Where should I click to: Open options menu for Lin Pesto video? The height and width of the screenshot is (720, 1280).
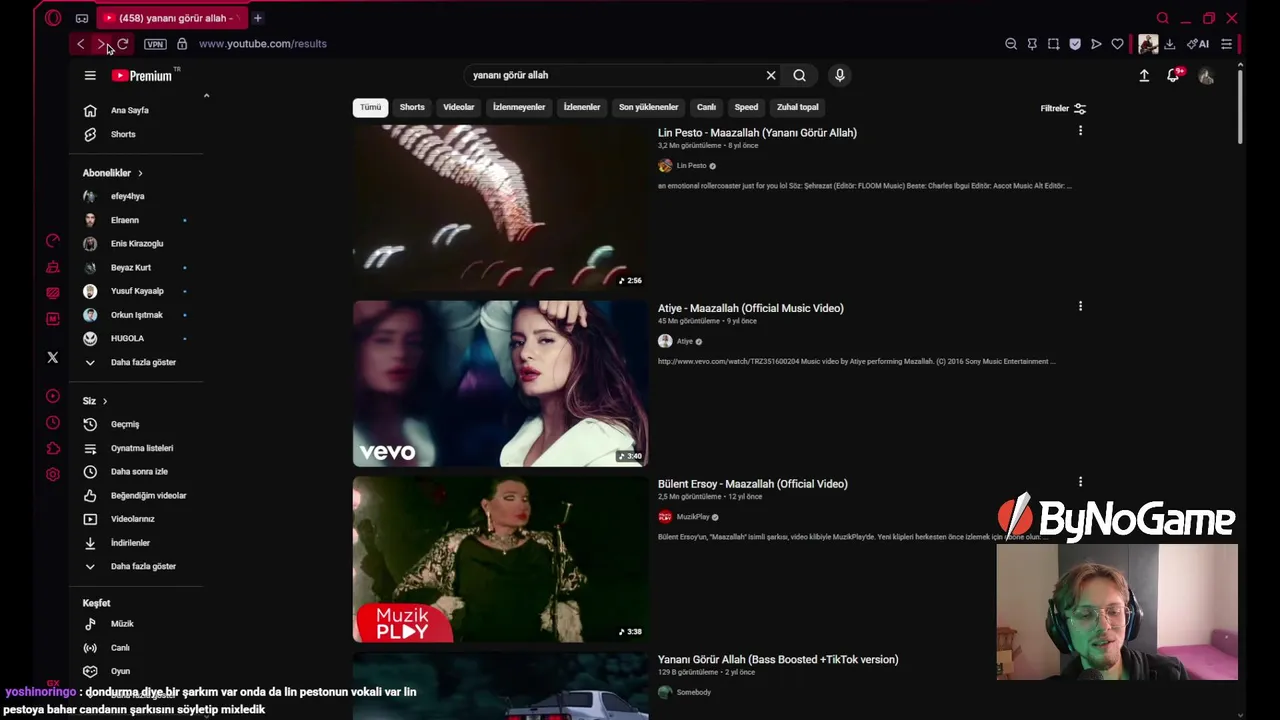point(1080,131)
